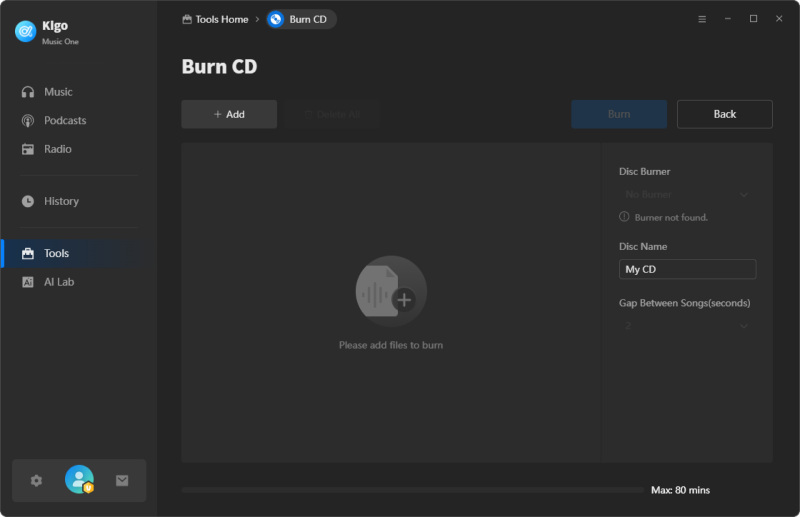Open the hamburger menu in title bar
800x517 pixels.
point(702,19)
